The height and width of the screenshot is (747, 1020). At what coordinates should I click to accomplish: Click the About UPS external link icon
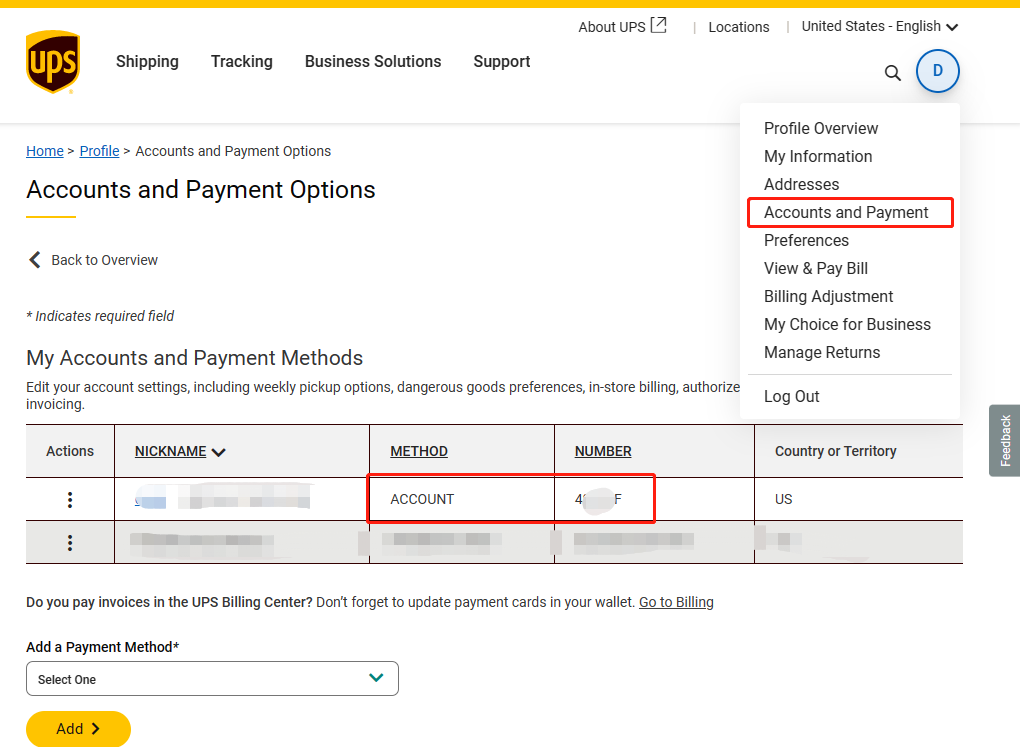tap(659, 25)
